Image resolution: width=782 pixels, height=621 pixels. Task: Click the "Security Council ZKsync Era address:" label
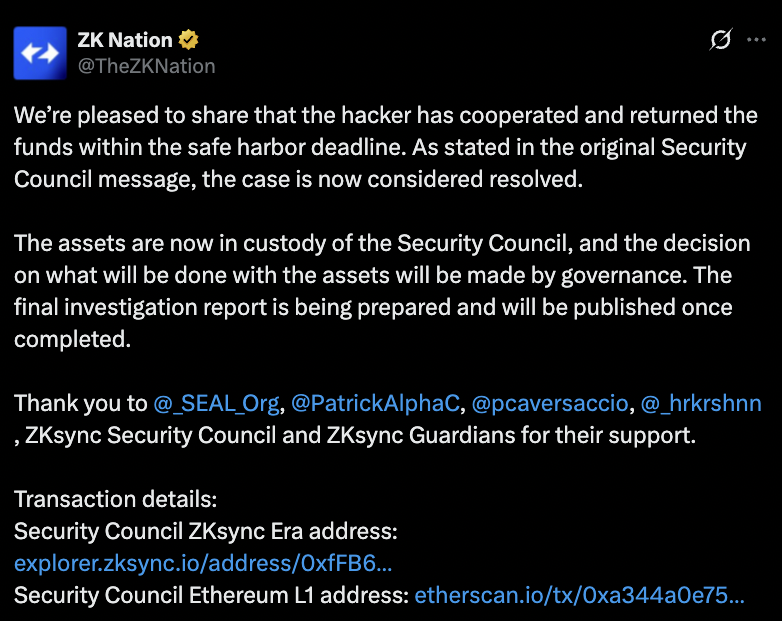click(205, 532)
